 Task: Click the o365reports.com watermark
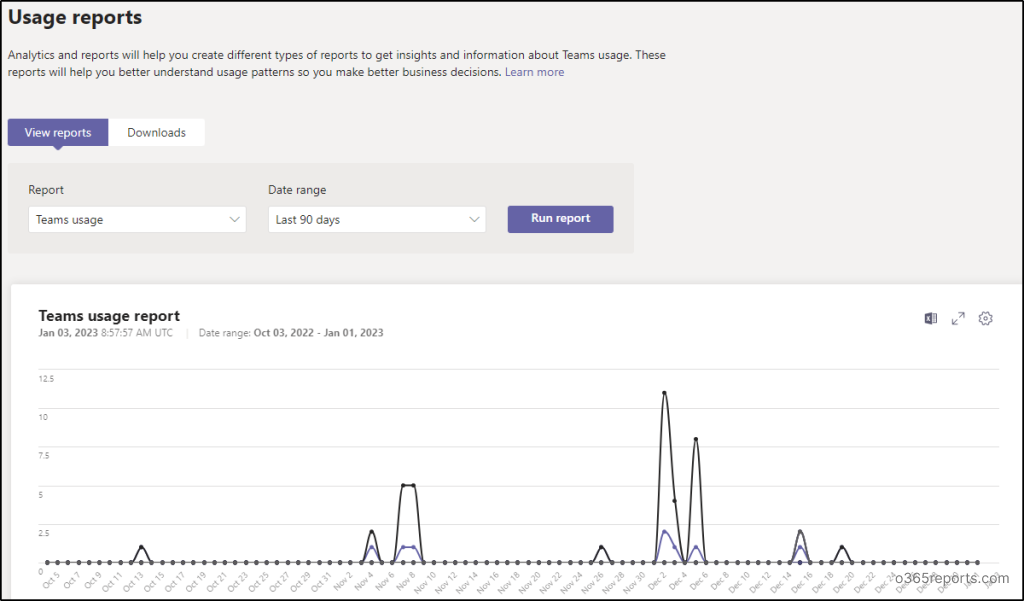coord(954,578)
